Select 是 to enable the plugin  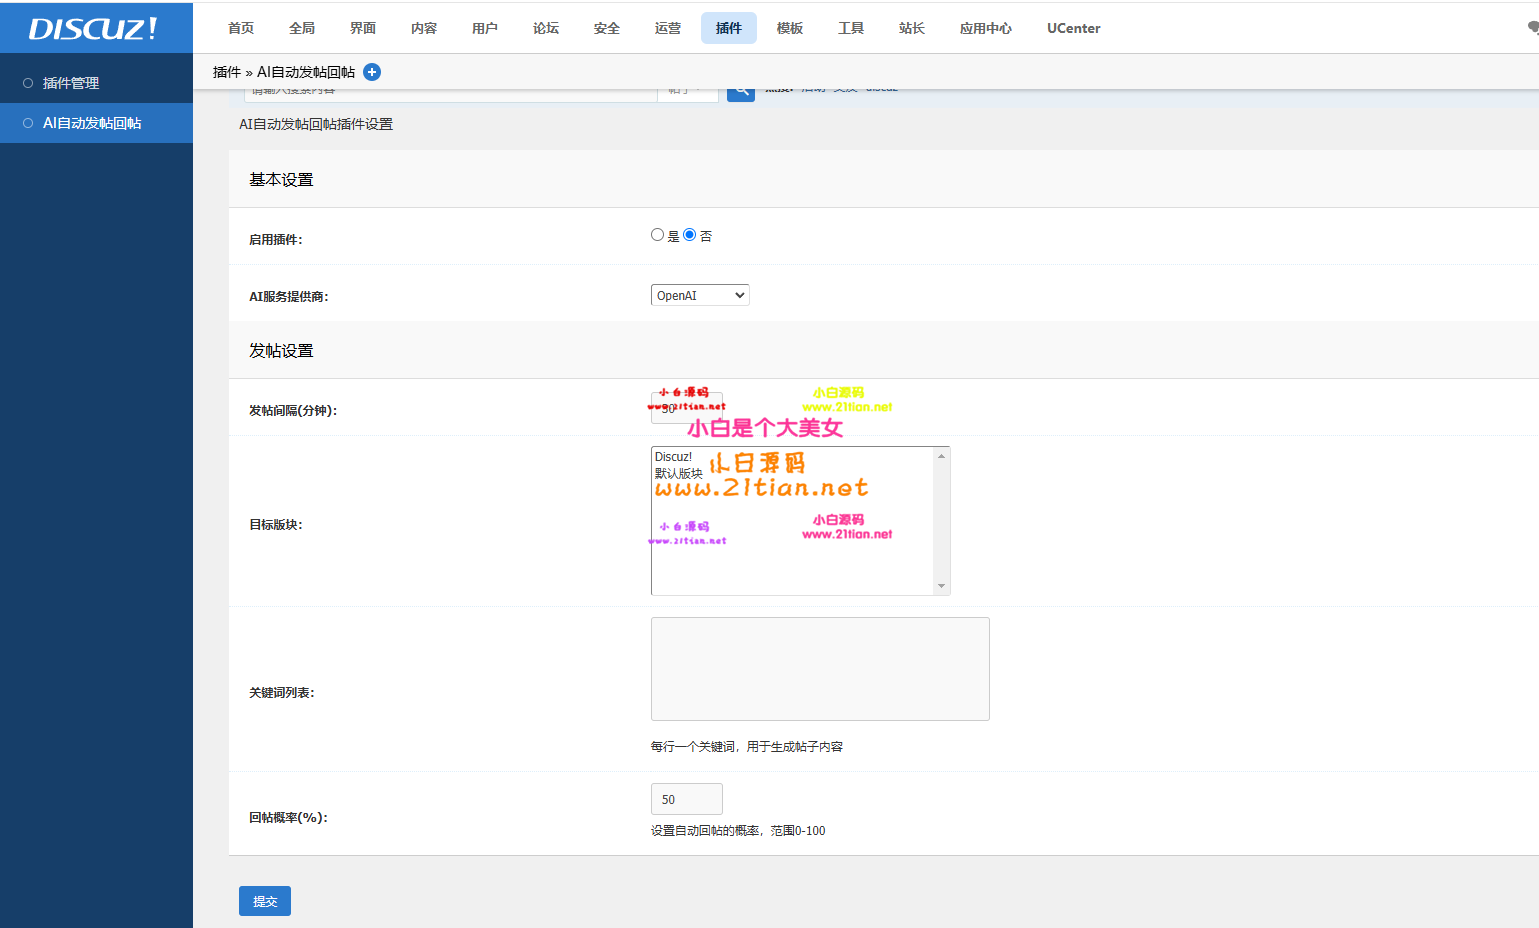657,235
